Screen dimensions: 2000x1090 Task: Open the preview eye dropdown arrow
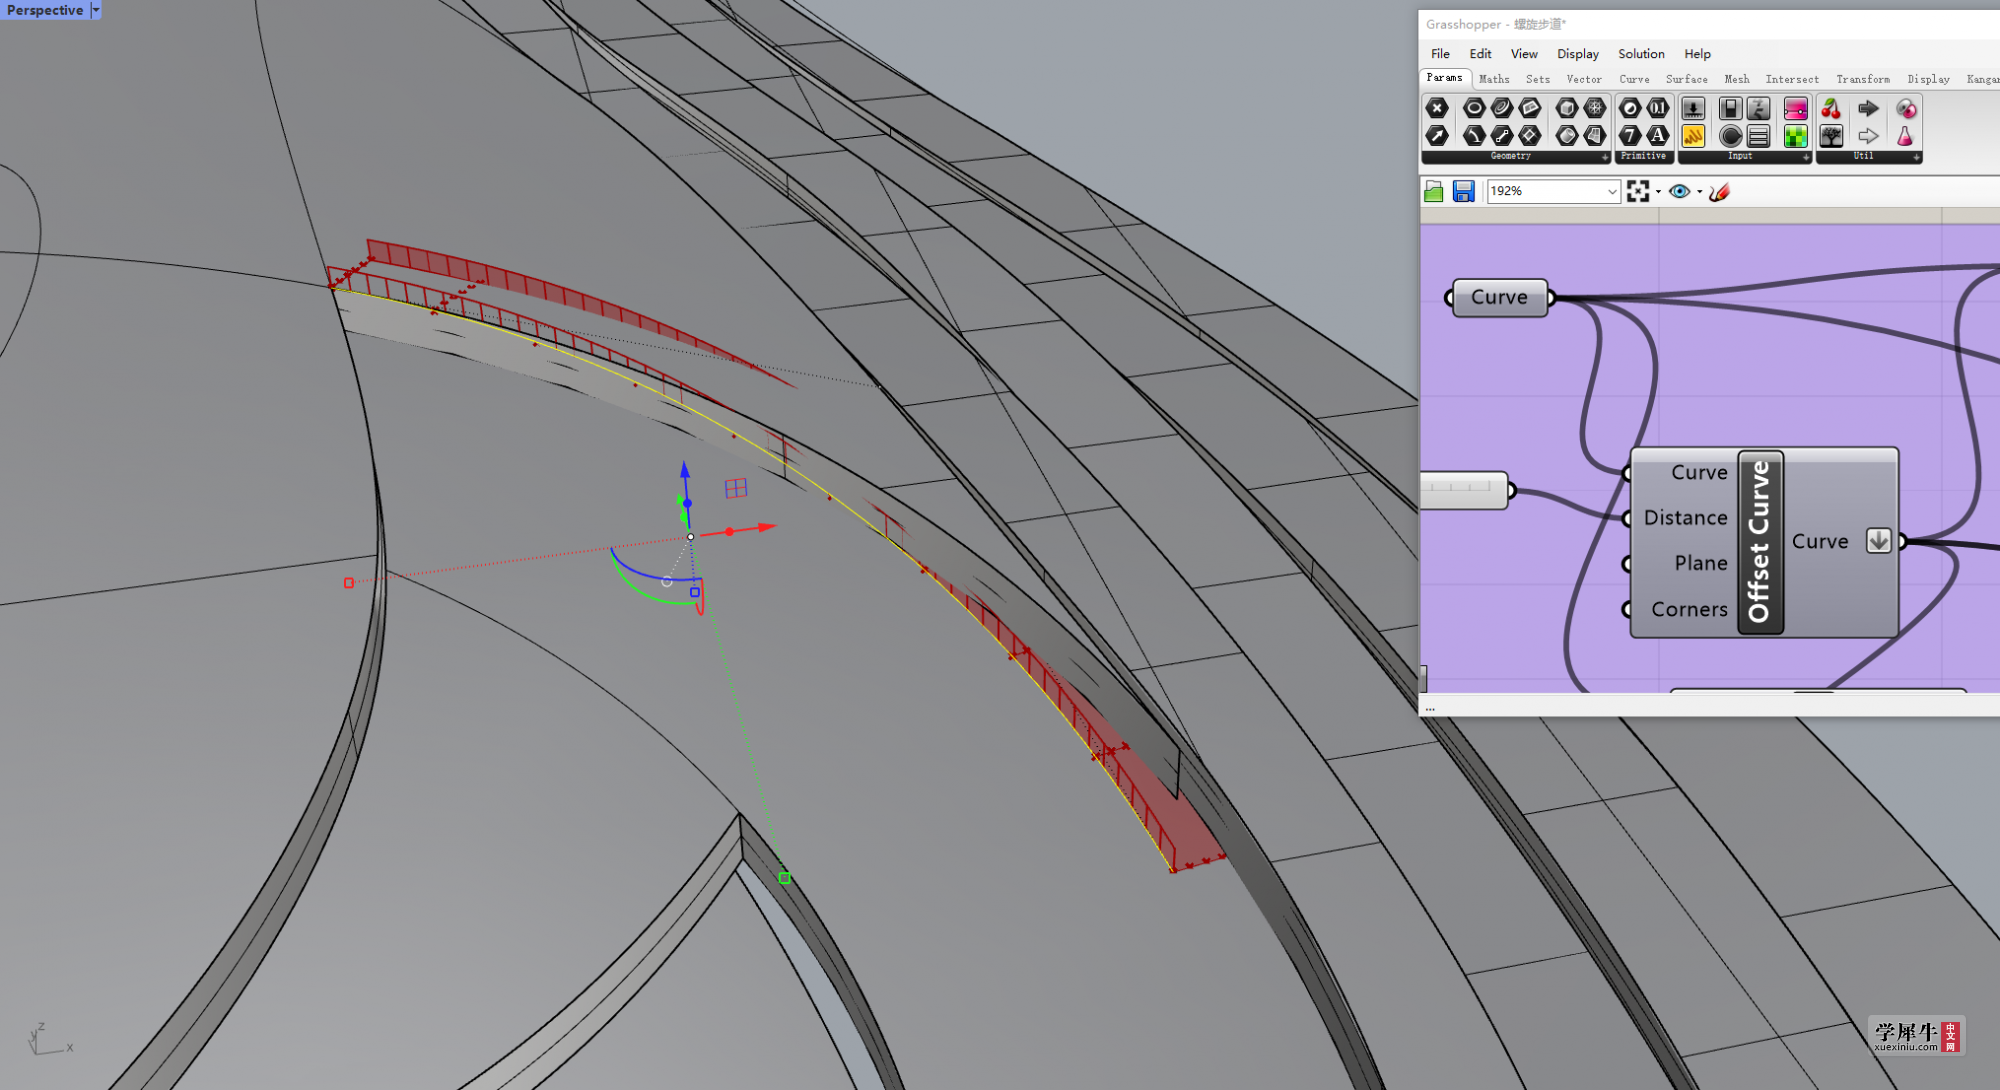point(1700,192)
